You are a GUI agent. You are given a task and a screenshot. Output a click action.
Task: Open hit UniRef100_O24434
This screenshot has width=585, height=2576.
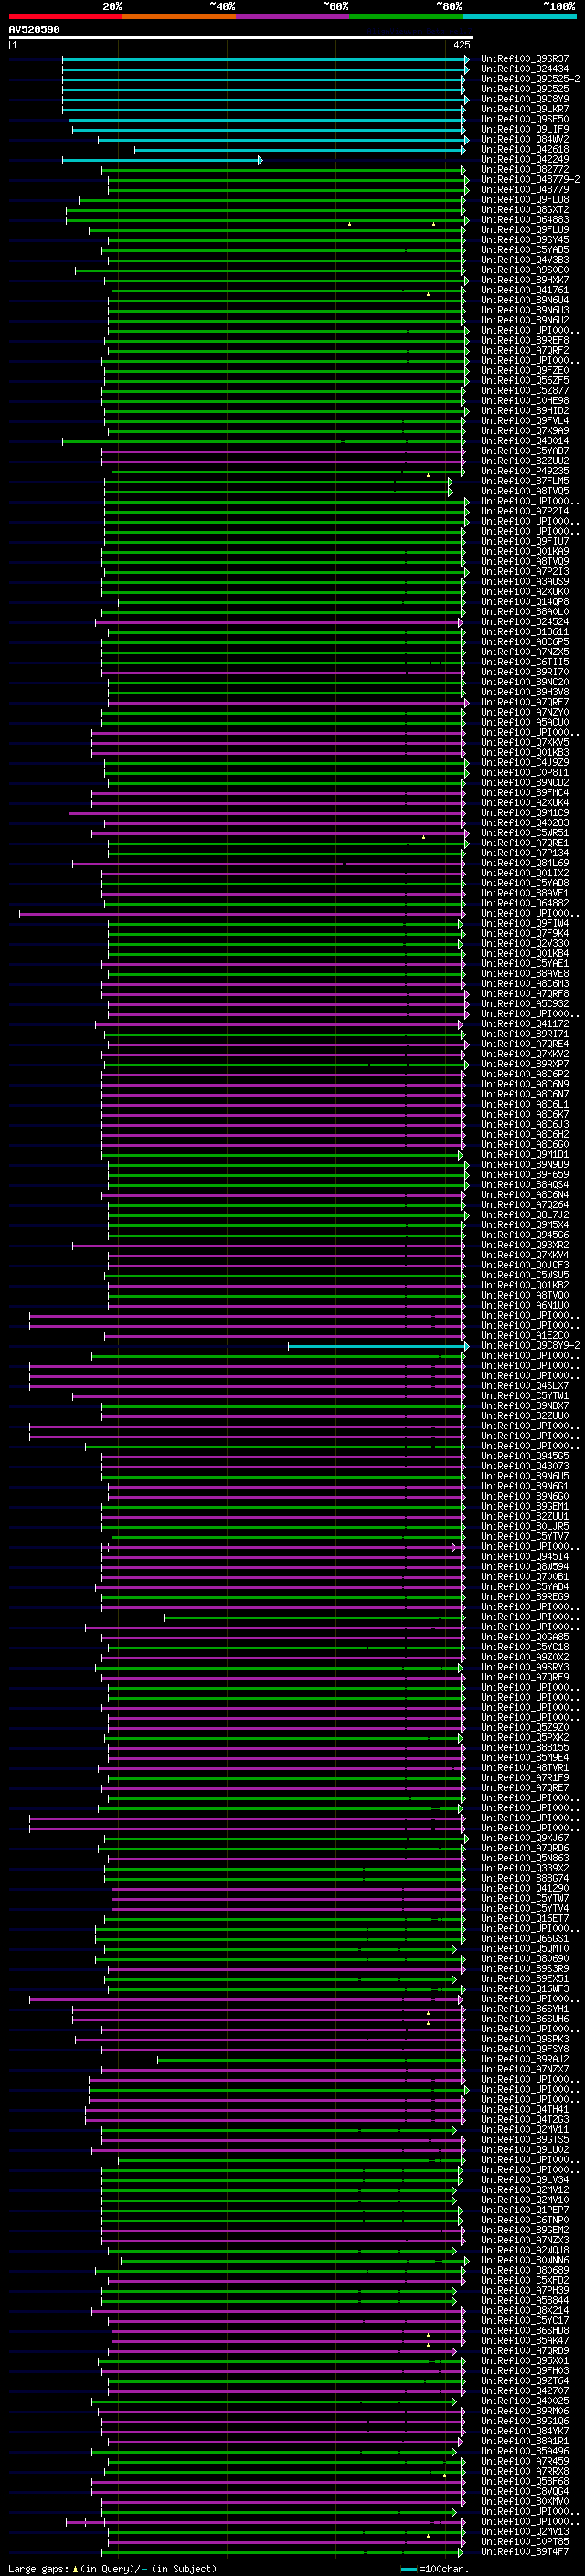[x=525, y=69]
